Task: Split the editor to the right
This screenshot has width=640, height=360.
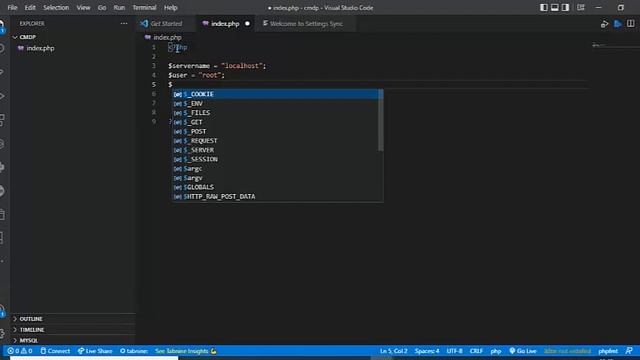Action: [631, 24]
